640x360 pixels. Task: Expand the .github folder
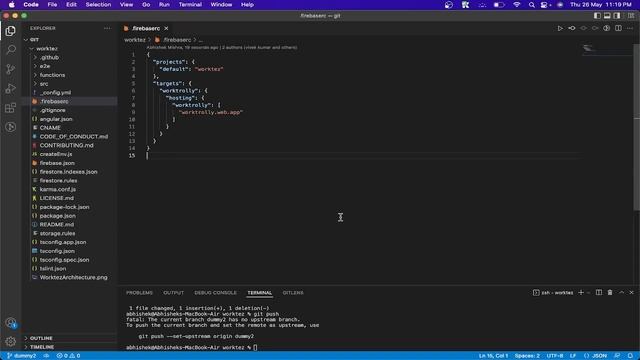(49, 58)
